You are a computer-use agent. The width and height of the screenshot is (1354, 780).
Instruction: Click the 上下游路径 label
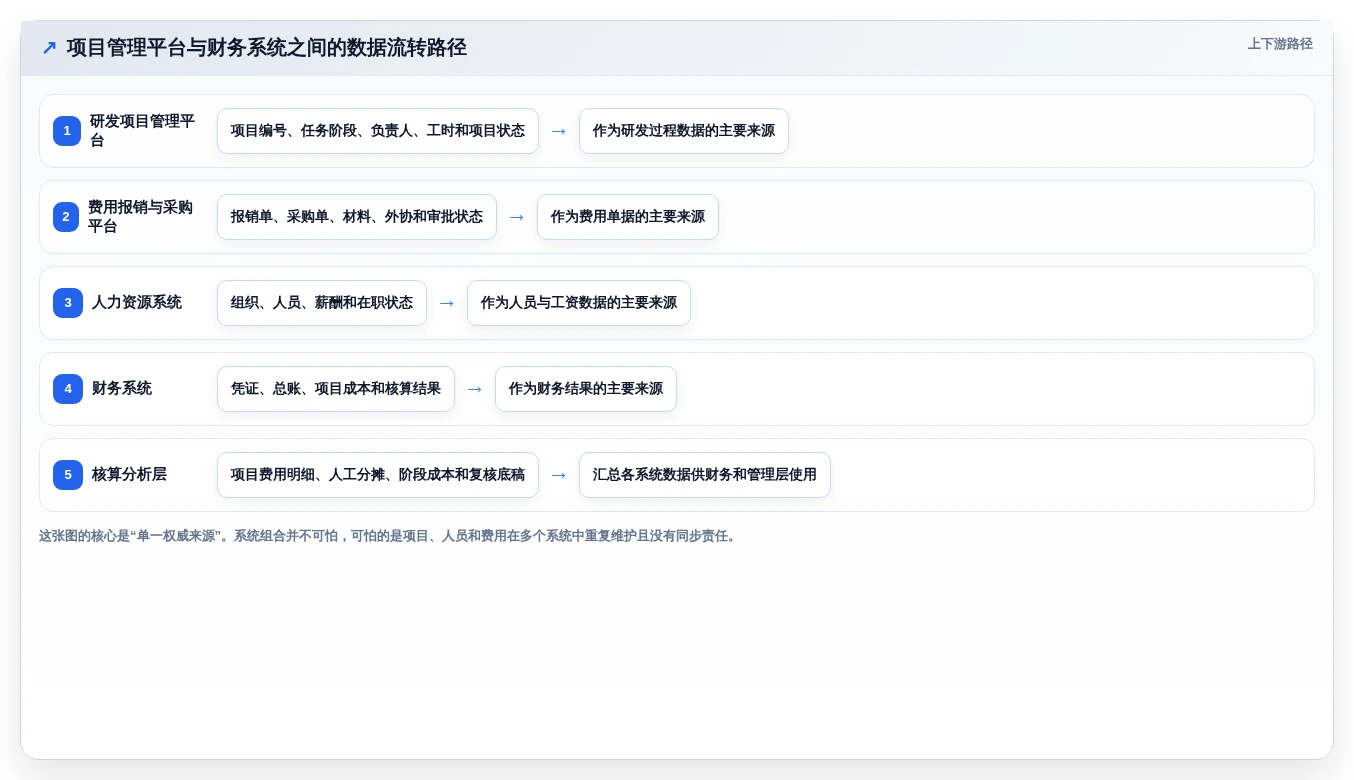1280,44
